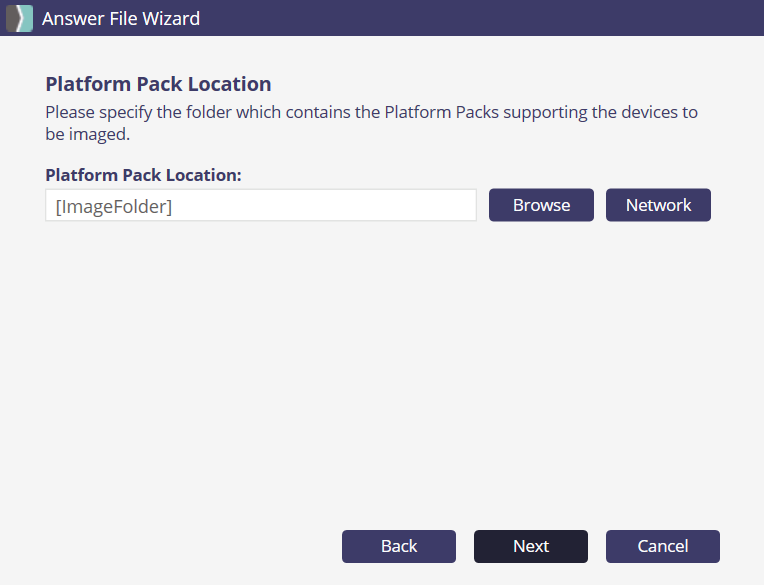Click the Browse button
The image size is (764, 585).
coord(541,205)
